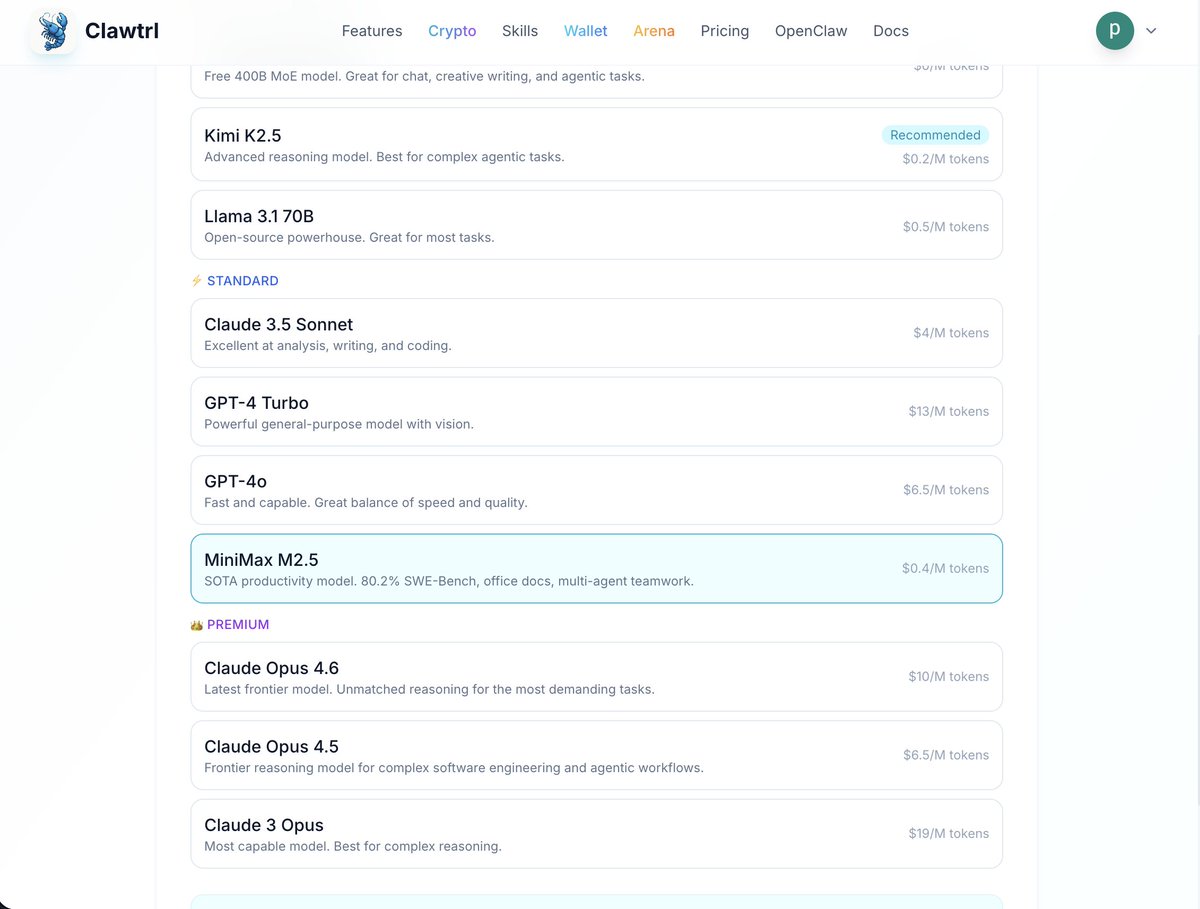Click the "$0.2/M tokens" price

click(946, 159)
